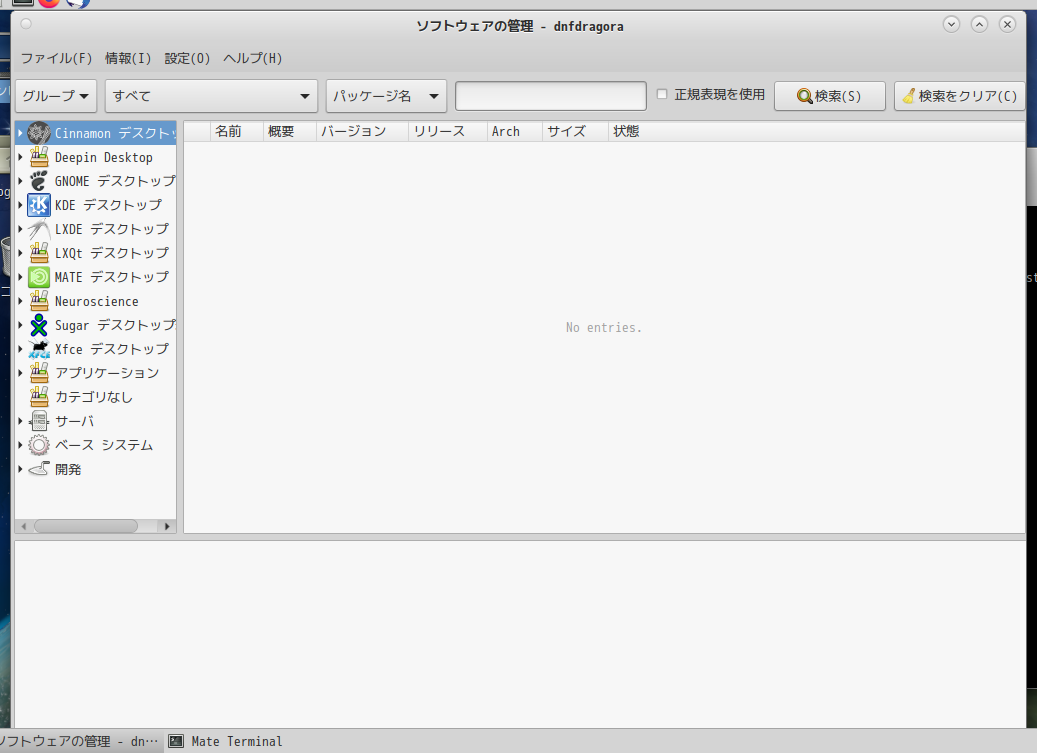Click the group tree horizontal scrollbar
Image resolution: width=1037 pixels, height=753 pixels.
point(86,526)
